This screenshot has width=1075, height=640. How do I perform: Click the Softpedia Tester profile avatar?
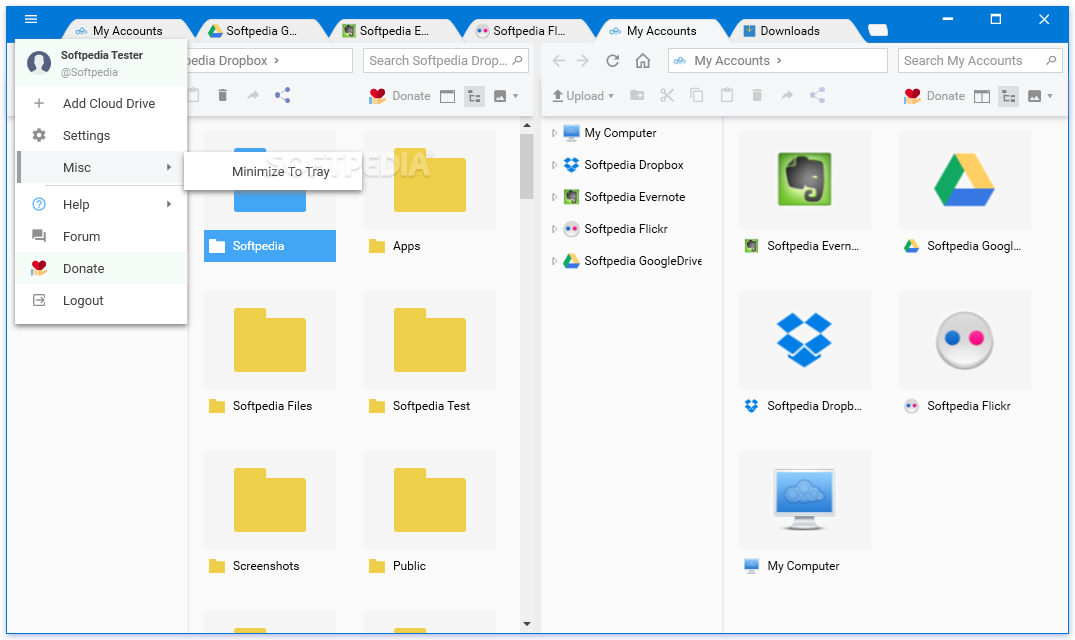tap(38, 63)
